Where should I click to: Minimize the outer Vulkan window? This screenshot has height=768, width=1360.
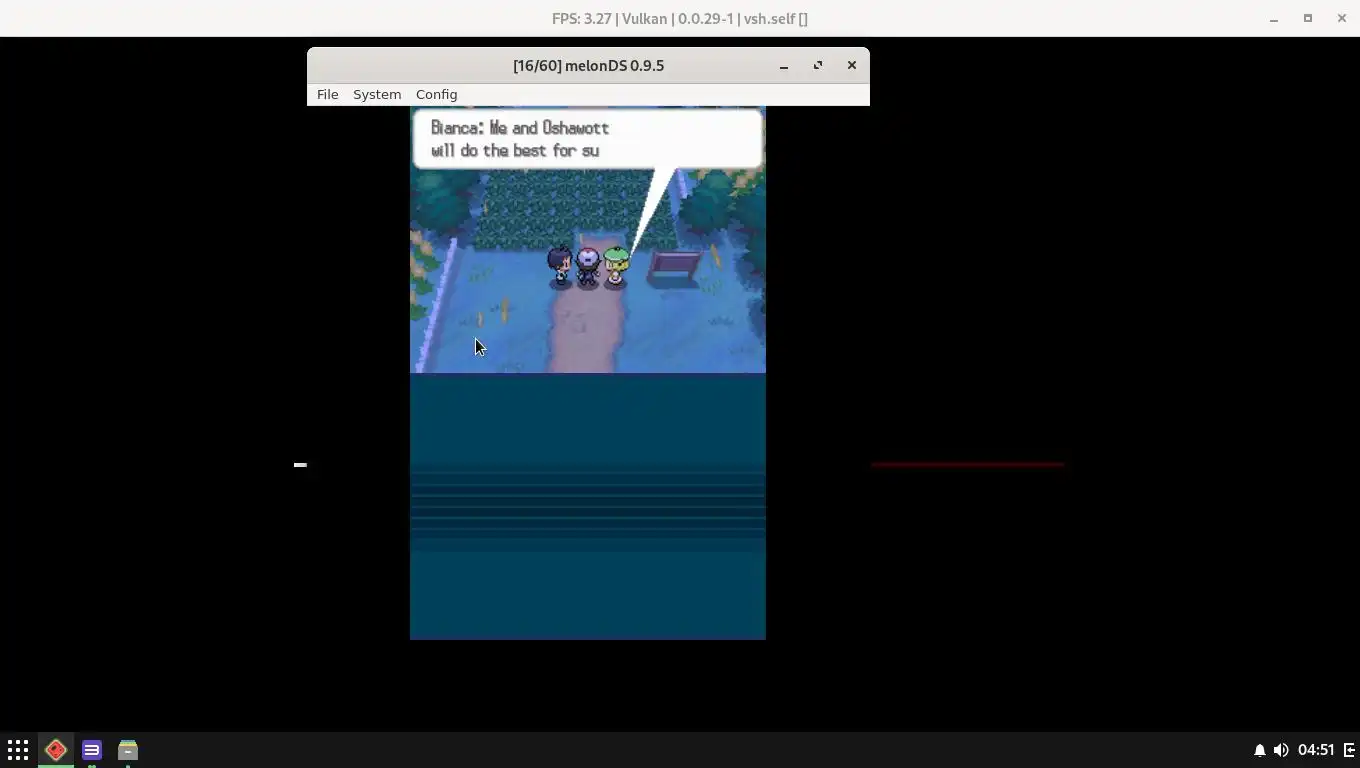tap(1274, 19)
